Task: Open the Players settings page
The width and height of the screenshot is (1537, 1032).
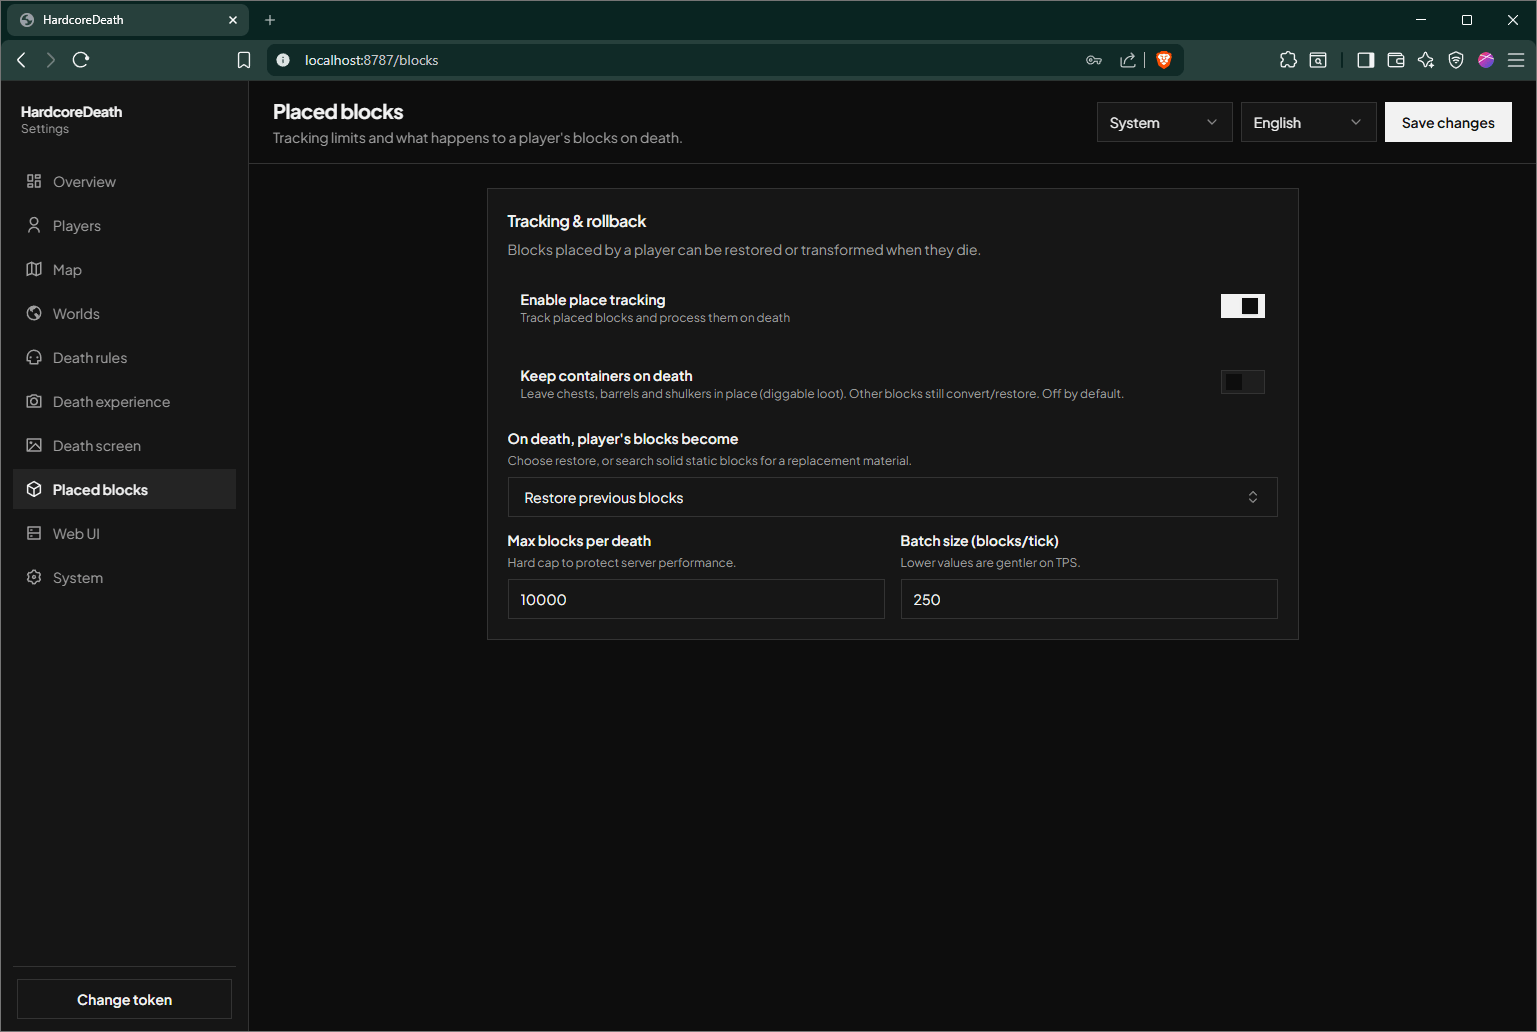Action: [x=124, y=225]
